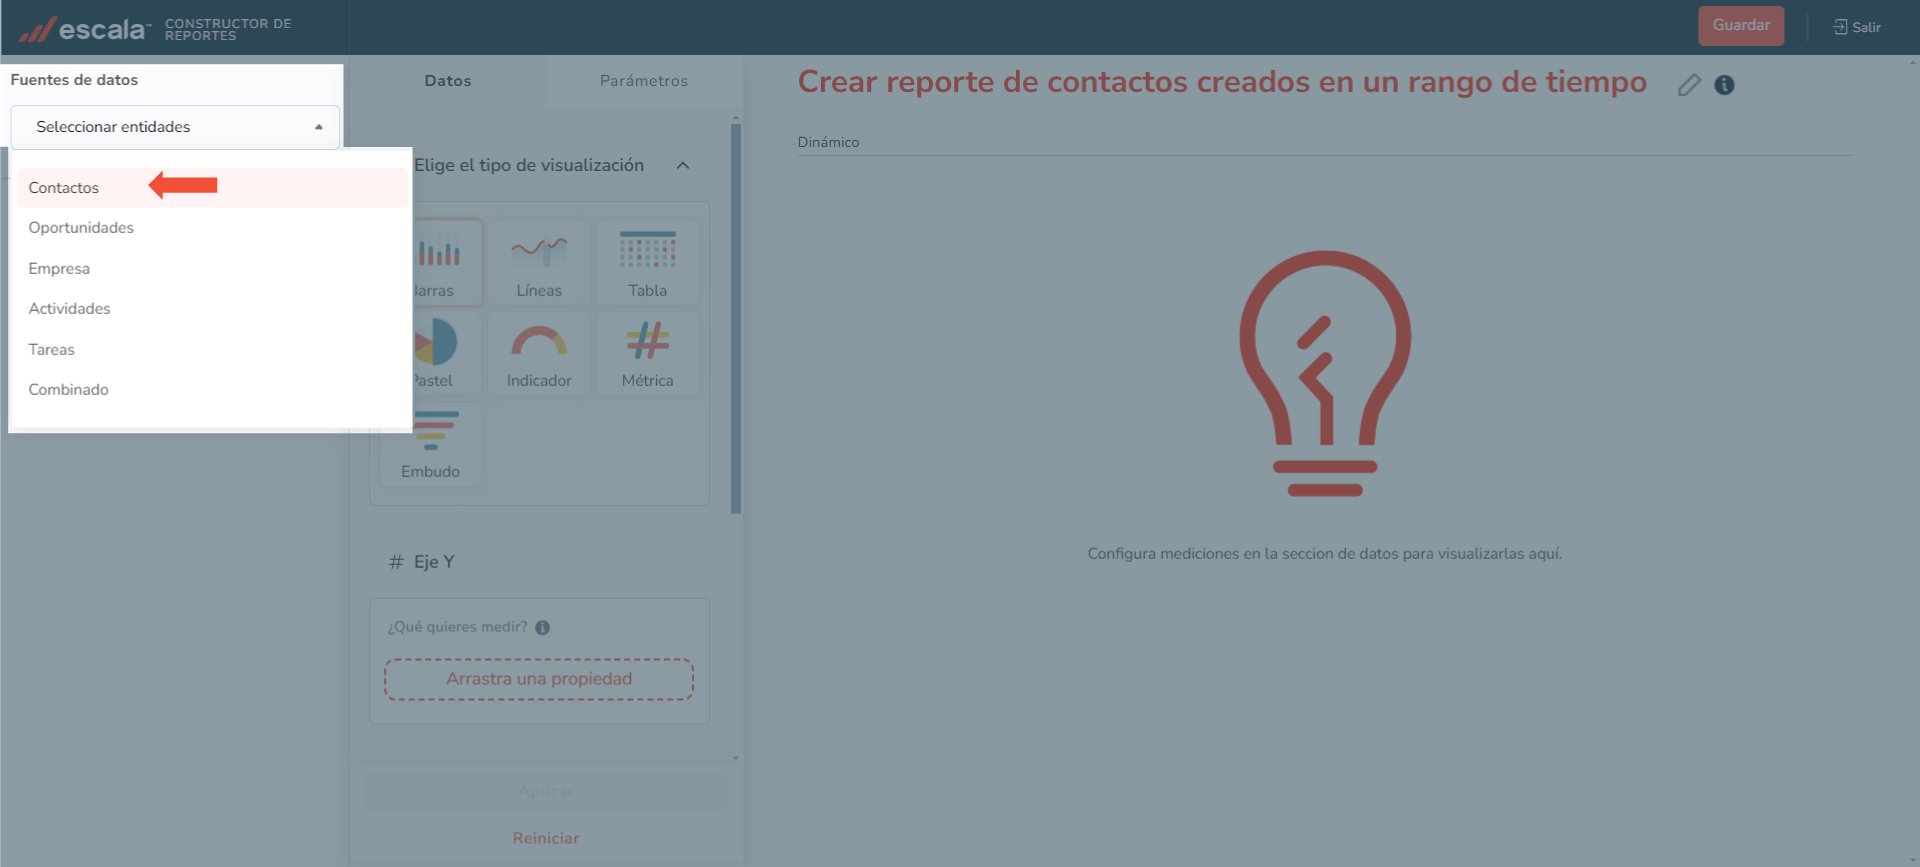The width and height of the screenshot is (1920, 867).
Task: Choose Tareas from entity list
Action: tap(213, 349)
